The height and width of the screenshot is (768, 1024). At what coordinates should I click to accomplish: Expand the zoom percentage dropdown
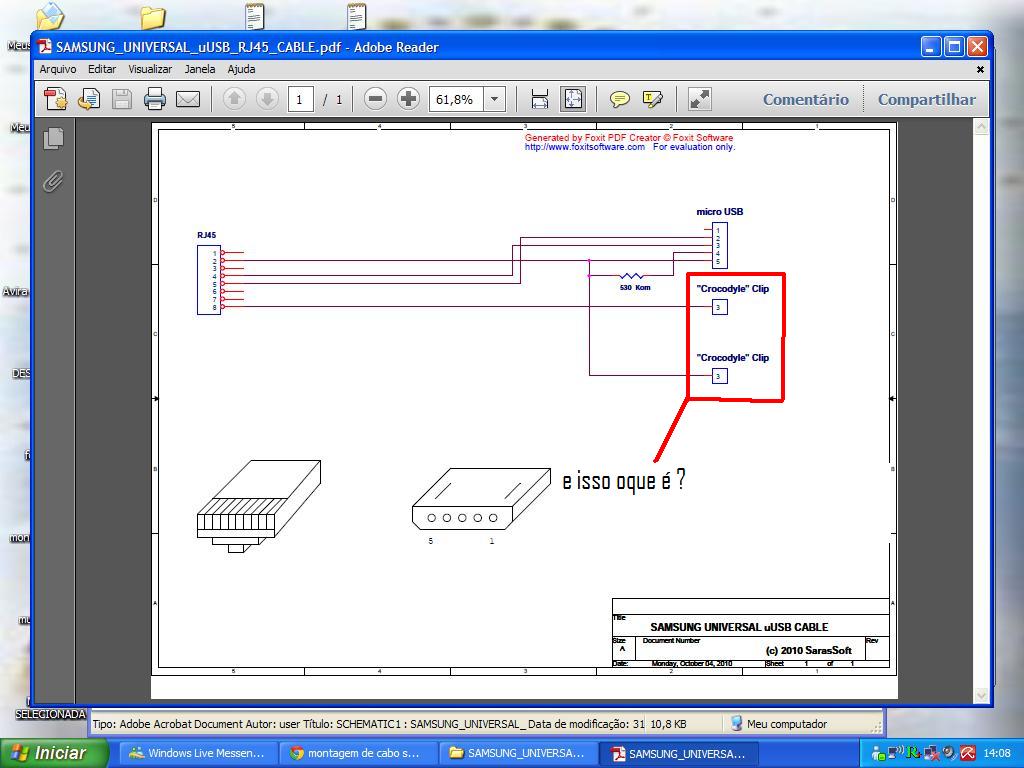[x=494, y=99]
